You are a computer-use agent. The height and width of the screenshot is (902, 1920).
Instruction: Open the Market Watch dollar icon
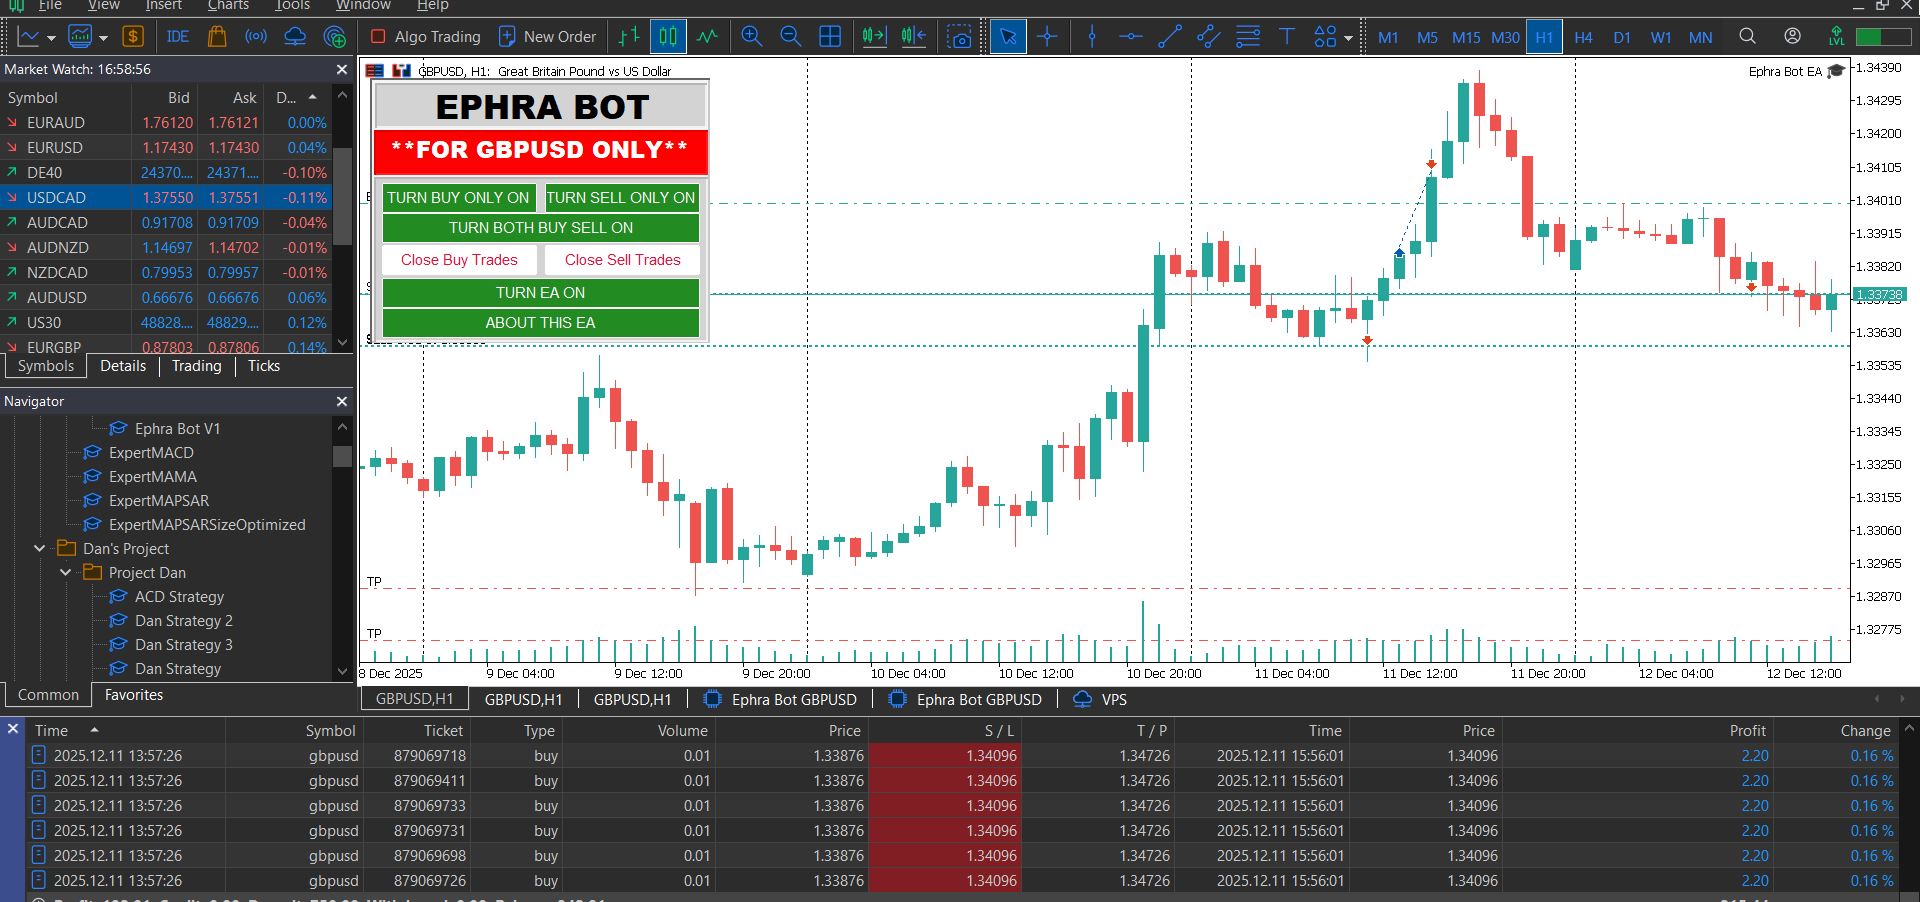[133, 37]
